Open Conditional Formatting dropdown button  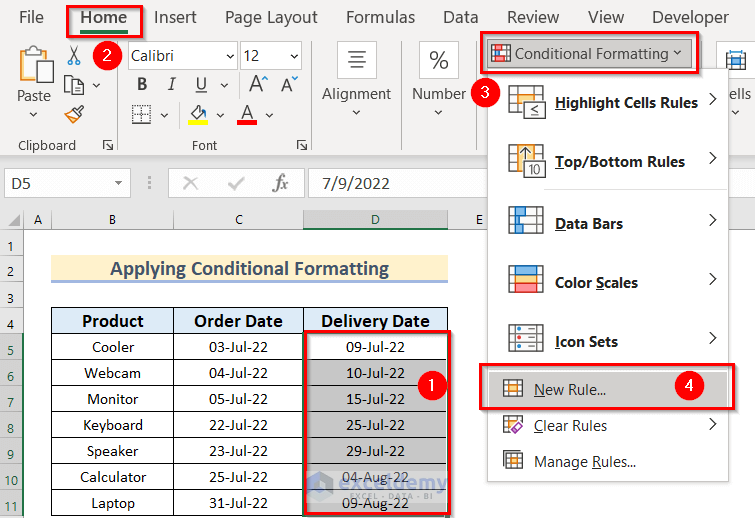[589, 53]
